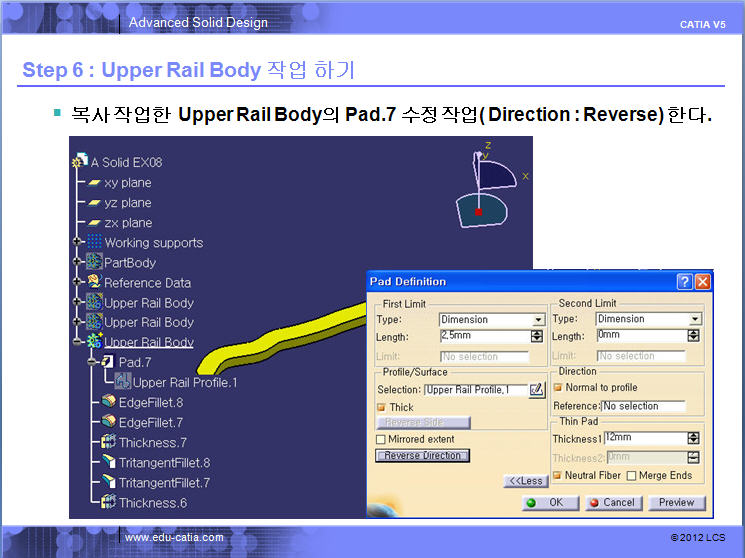The height and width of the screenshot is (558, 745).
Task: Click the compass at top right of viewport
Action: point(489,188)
